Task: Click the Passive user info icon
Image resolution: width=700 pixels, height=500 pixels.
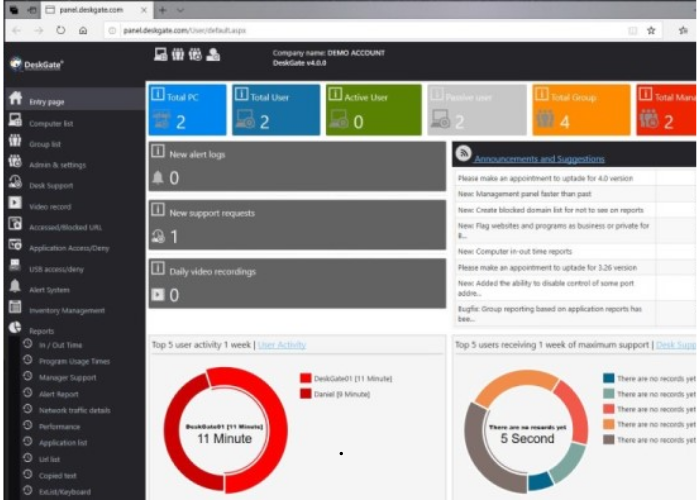Action: pos(437,94)
